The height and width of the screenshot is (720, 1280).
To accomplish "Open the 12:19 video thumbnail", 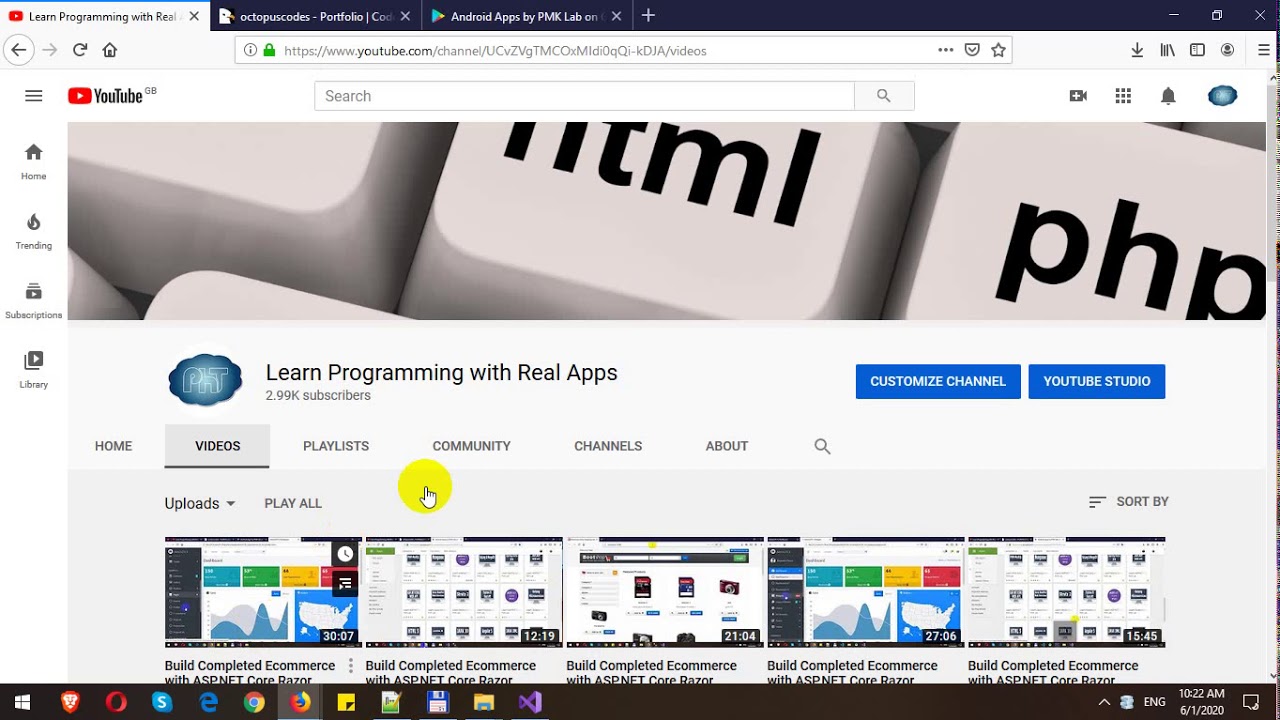I will [x=464, y=592].
